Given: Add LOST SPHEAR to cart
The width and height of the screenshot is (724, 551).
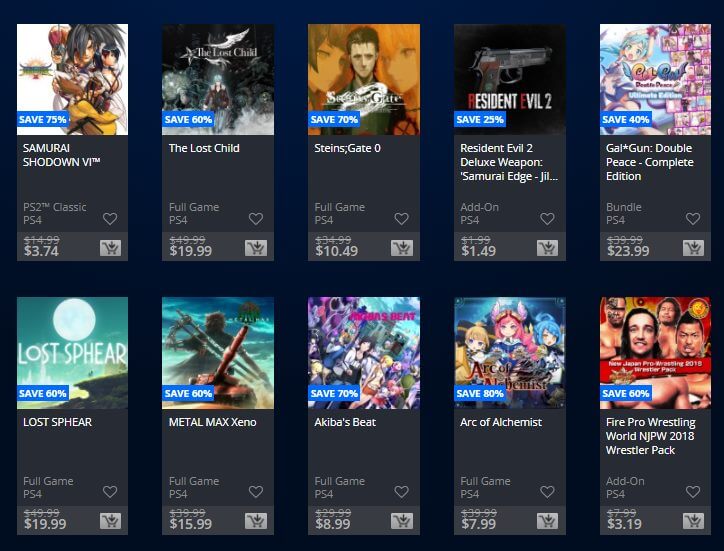Looking at the screenshot, I should [110, 521].
